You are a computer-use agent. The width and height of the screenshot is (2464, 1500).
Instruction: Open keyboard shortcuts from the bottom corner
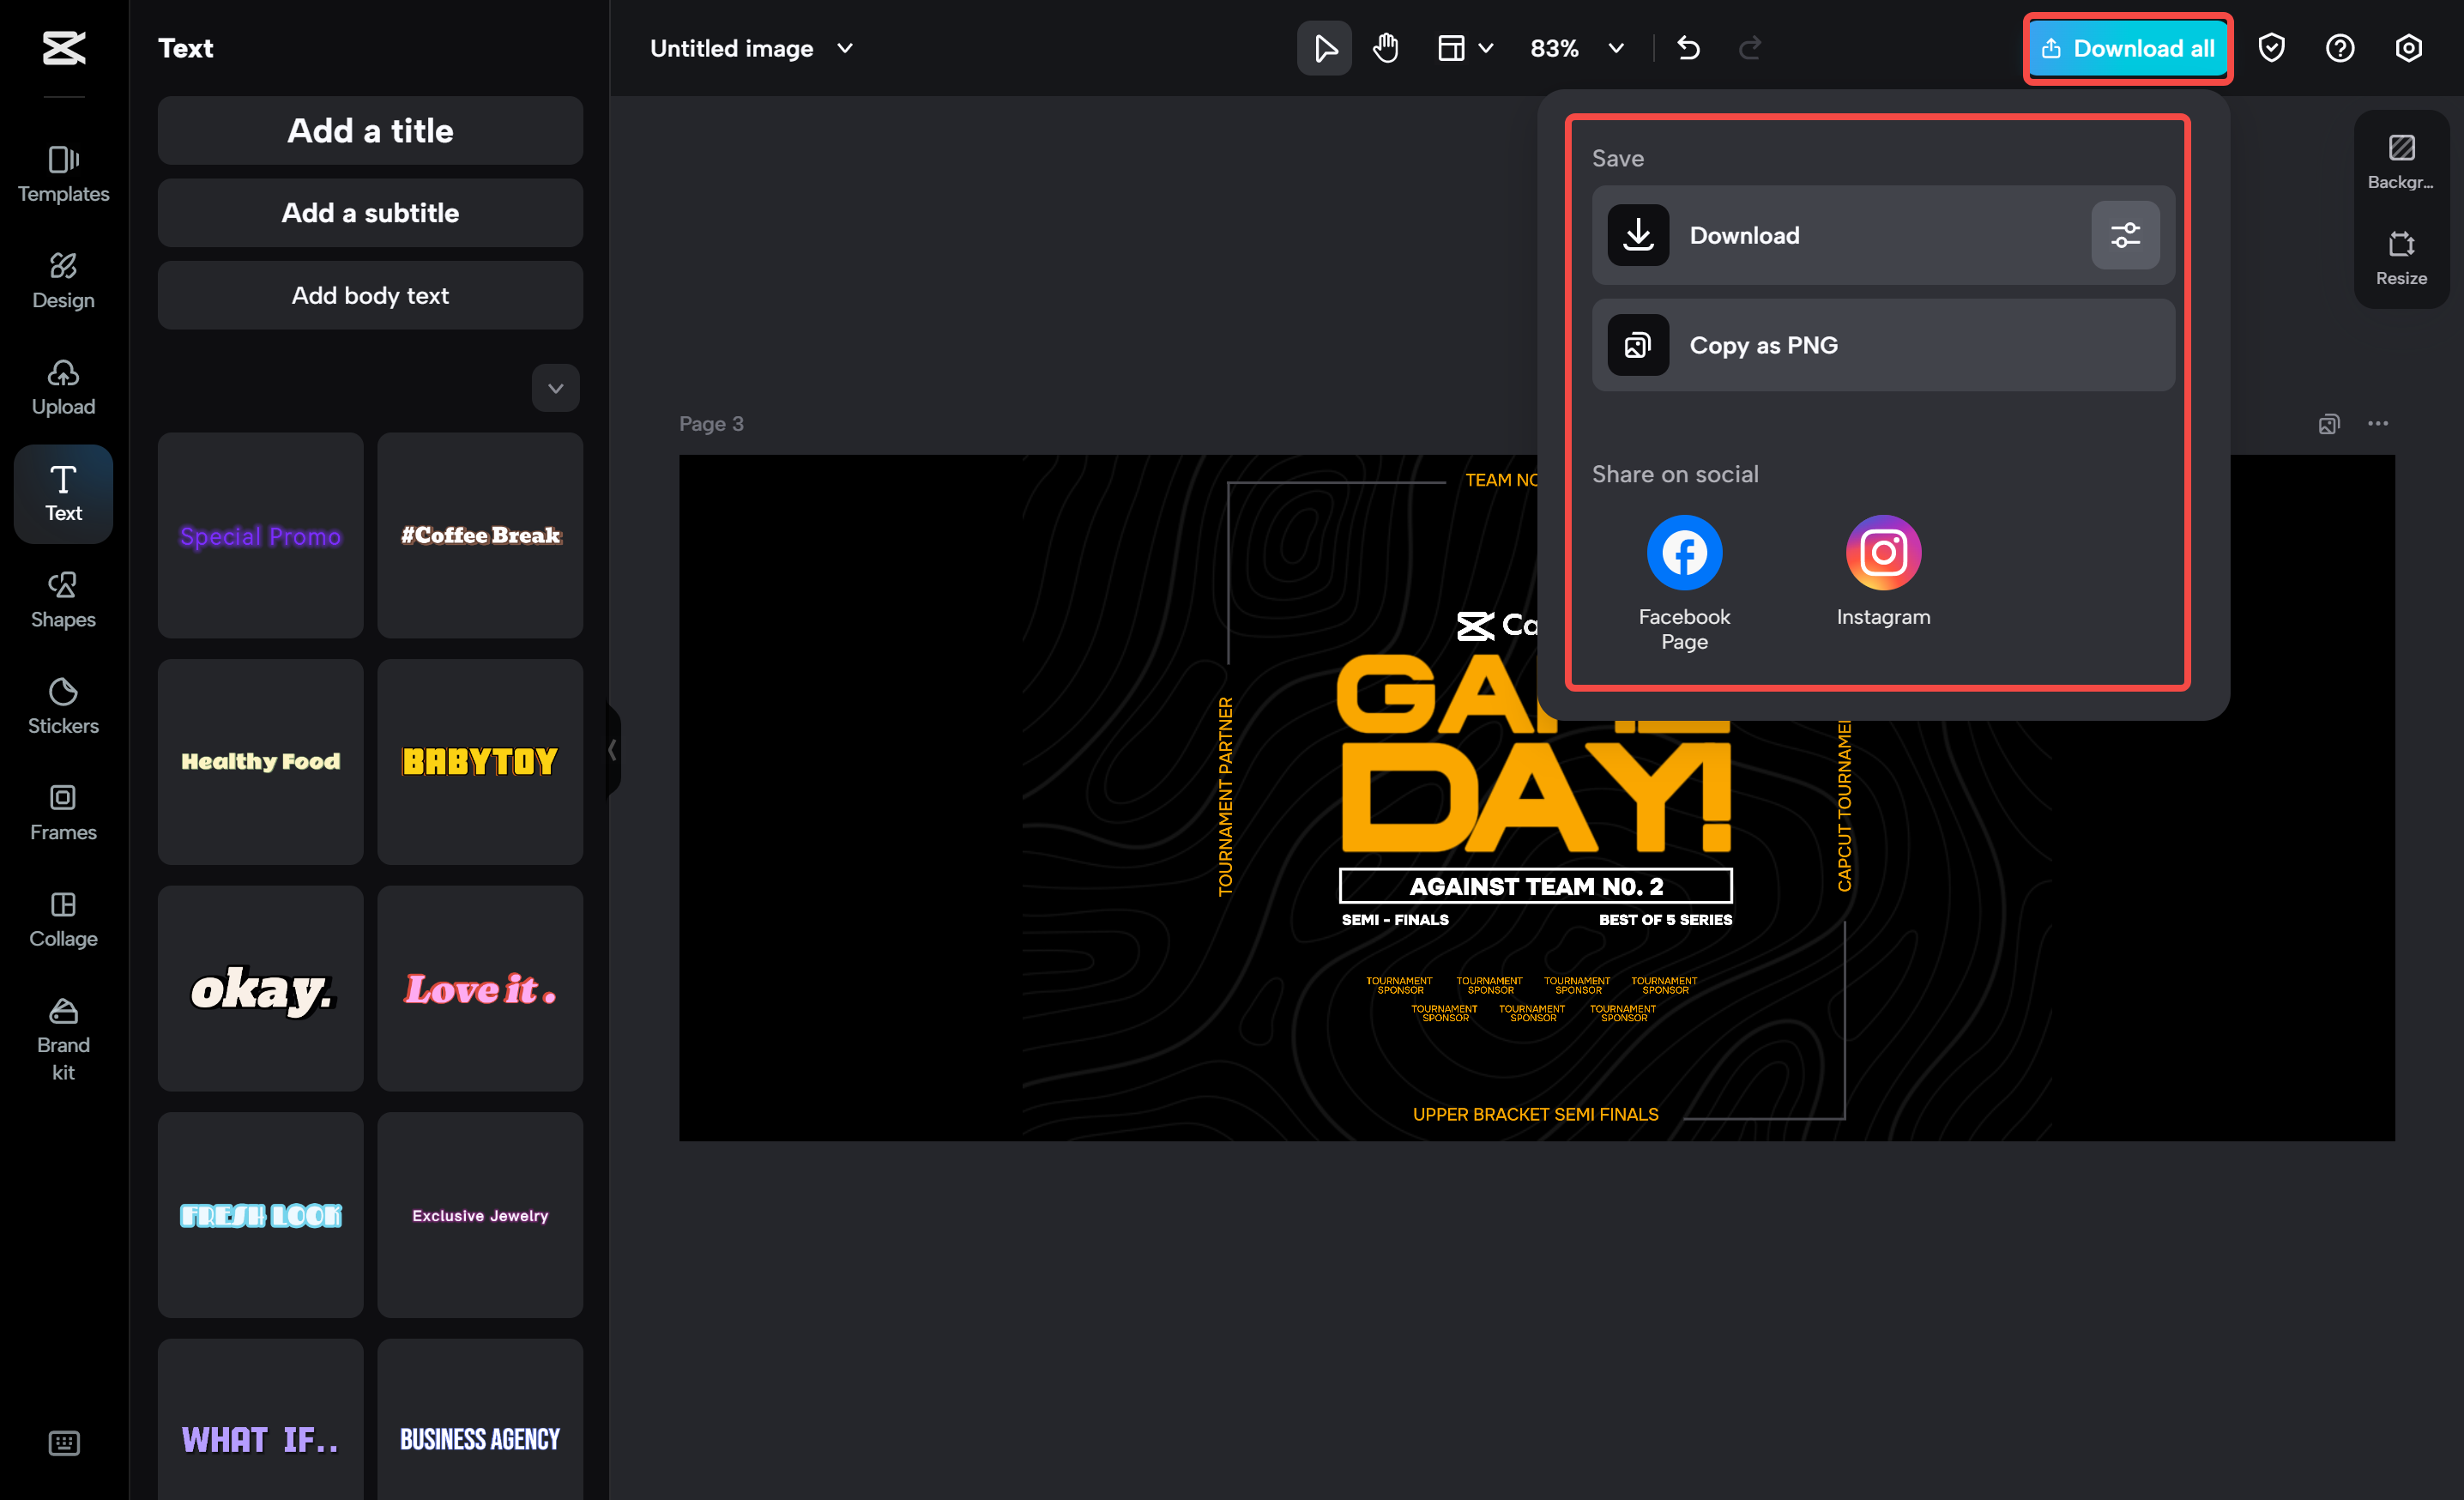(x=63, y=1442)
